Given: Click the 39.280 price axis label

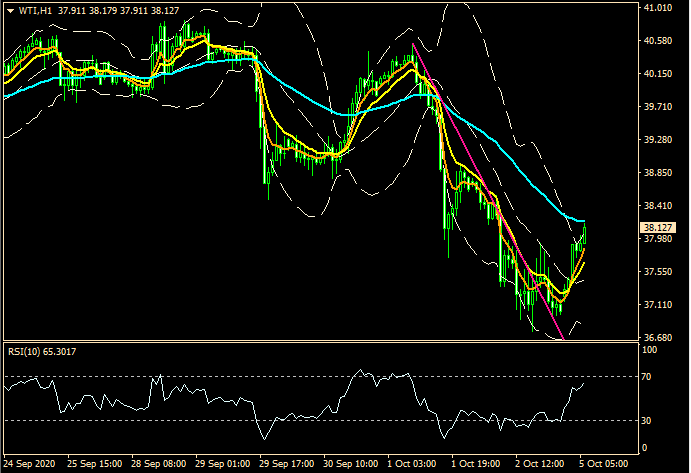Looking at the screenshot, I should [658, 140].
